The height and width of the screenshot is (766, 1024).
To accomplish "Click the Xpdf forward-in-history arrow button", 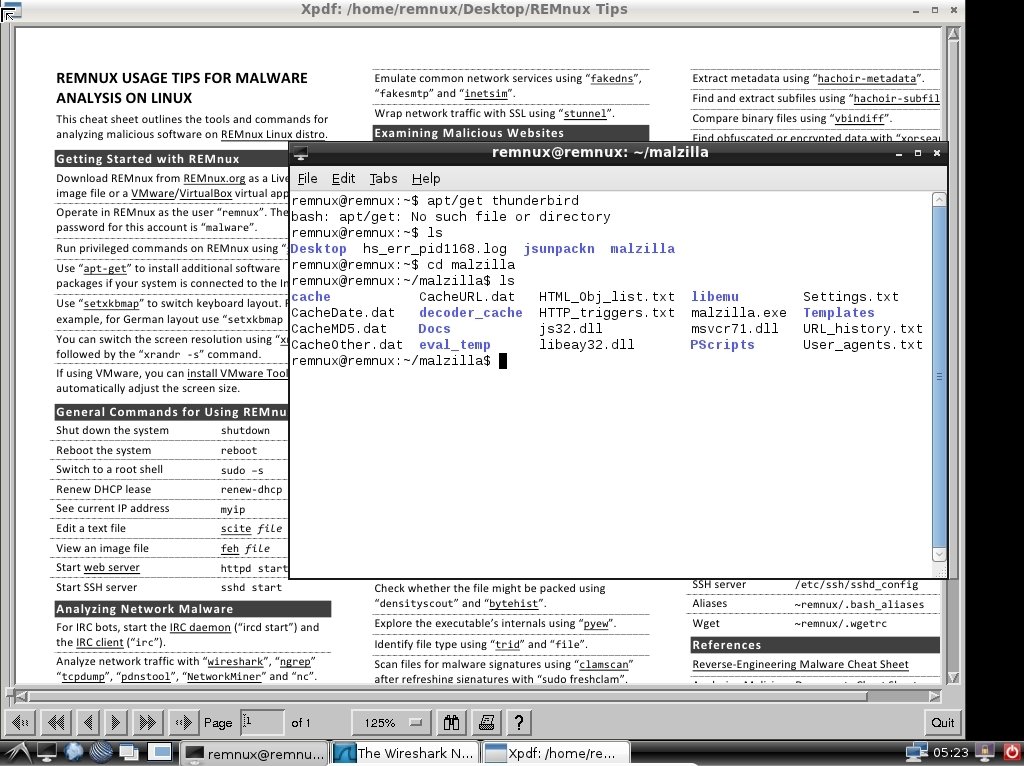I will (183, 722).
